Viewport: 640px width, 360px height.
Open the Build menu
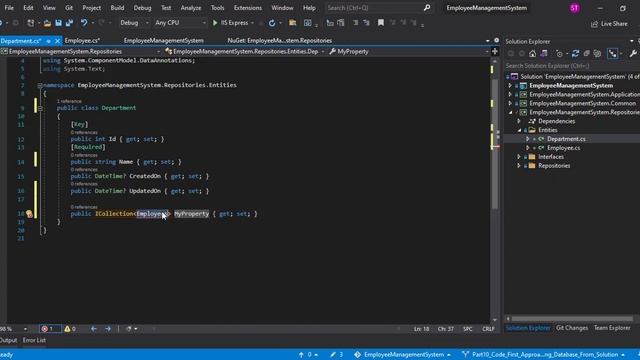117,8
